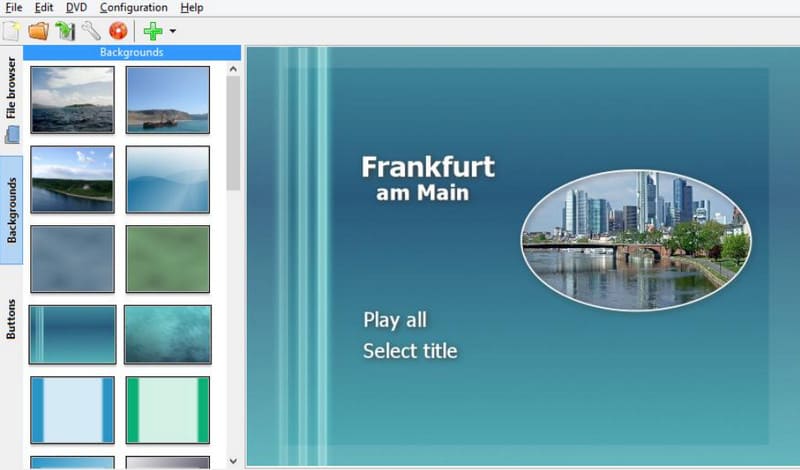Select the Frankfurt skyline oval image
Image resolution: width=800 pixels, height=470 pixels.
(636, 237)
